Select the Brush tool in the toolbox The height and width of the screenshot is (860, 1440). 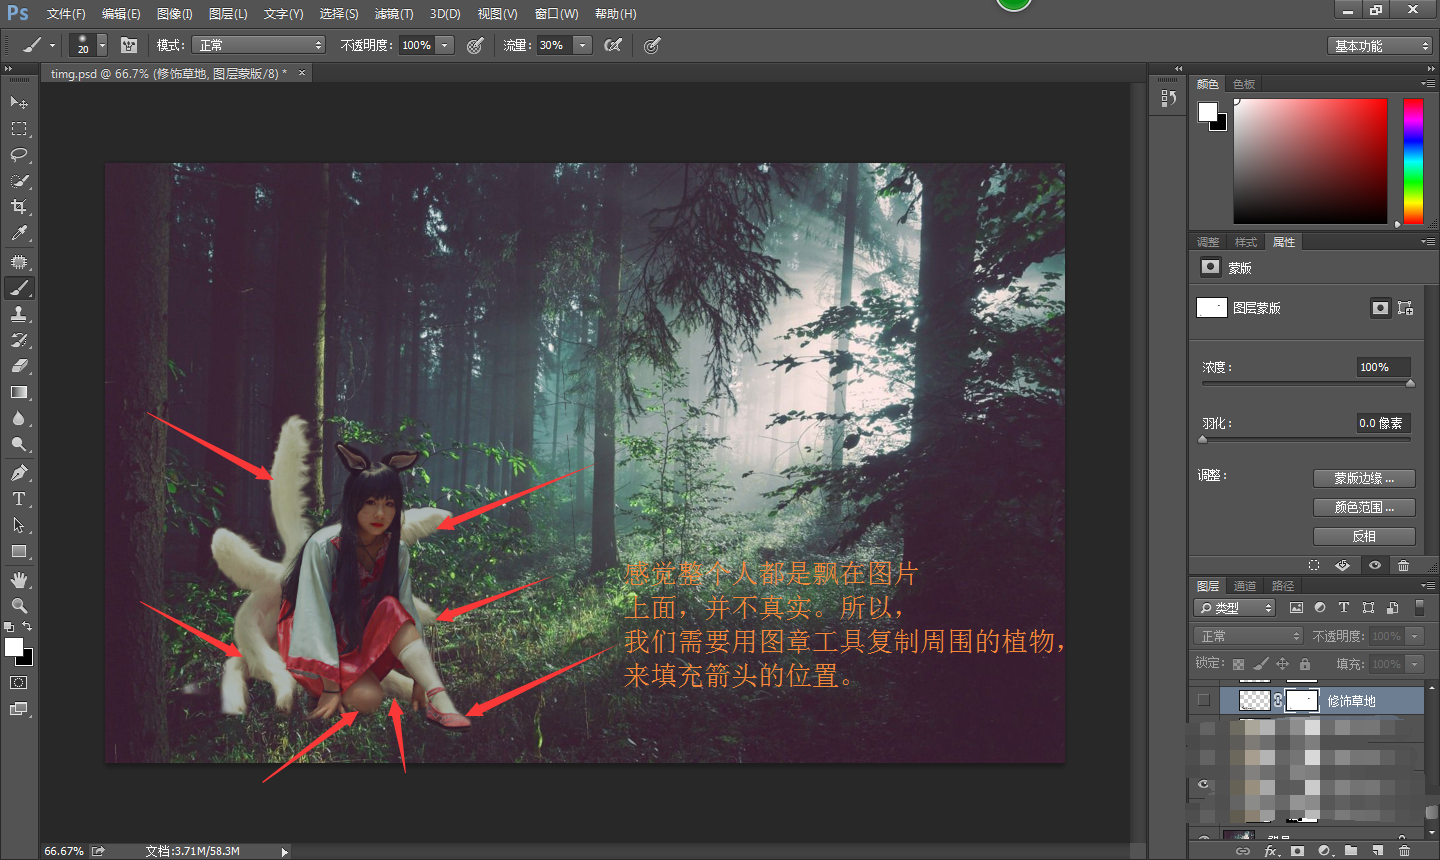[19, 288]
